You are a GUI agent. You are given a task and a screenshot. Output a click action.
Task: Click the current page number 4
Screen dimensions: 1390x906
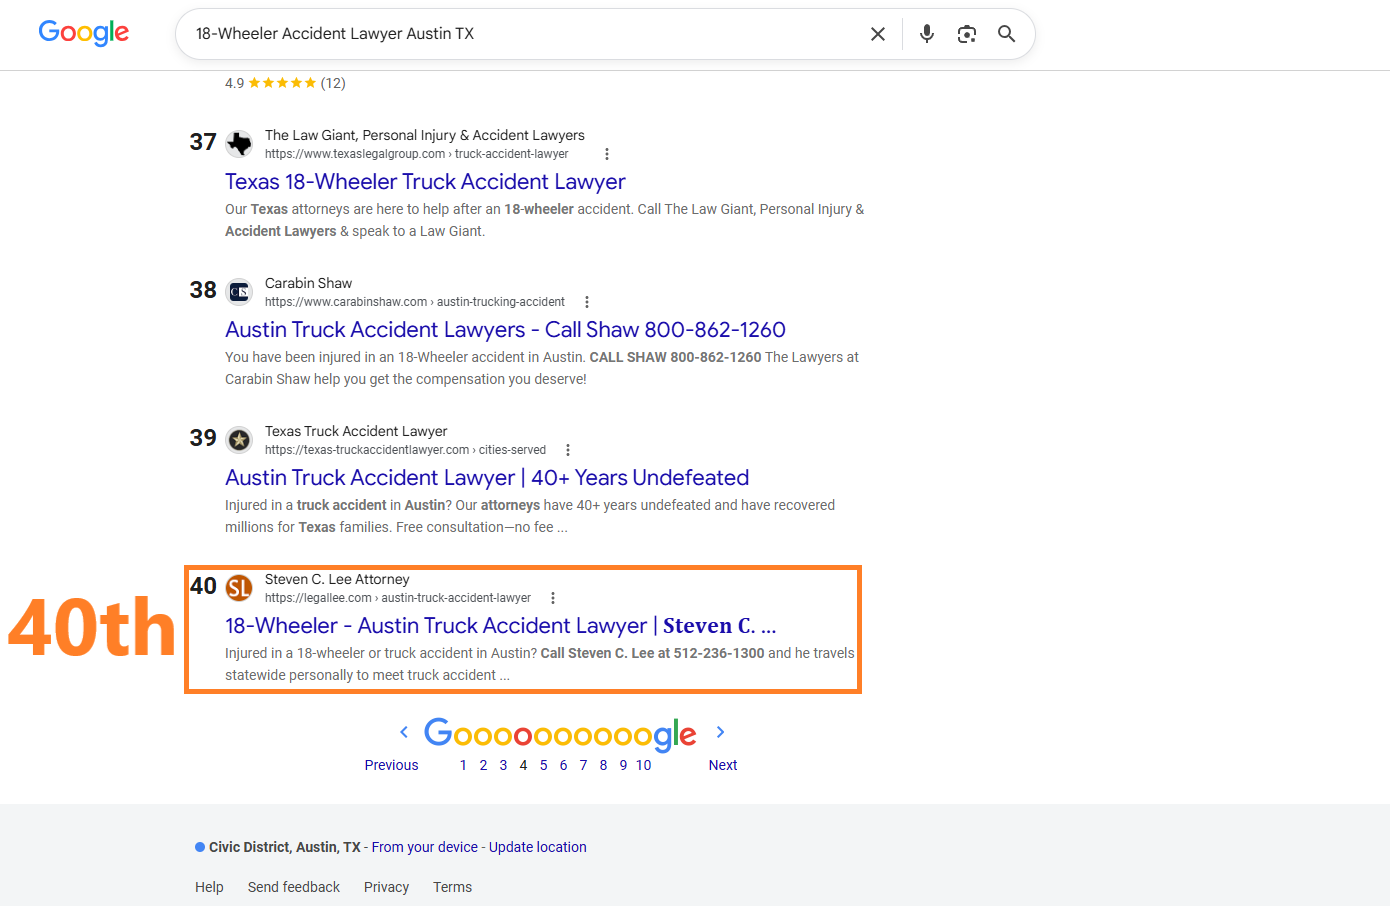[x=523, y=765]
